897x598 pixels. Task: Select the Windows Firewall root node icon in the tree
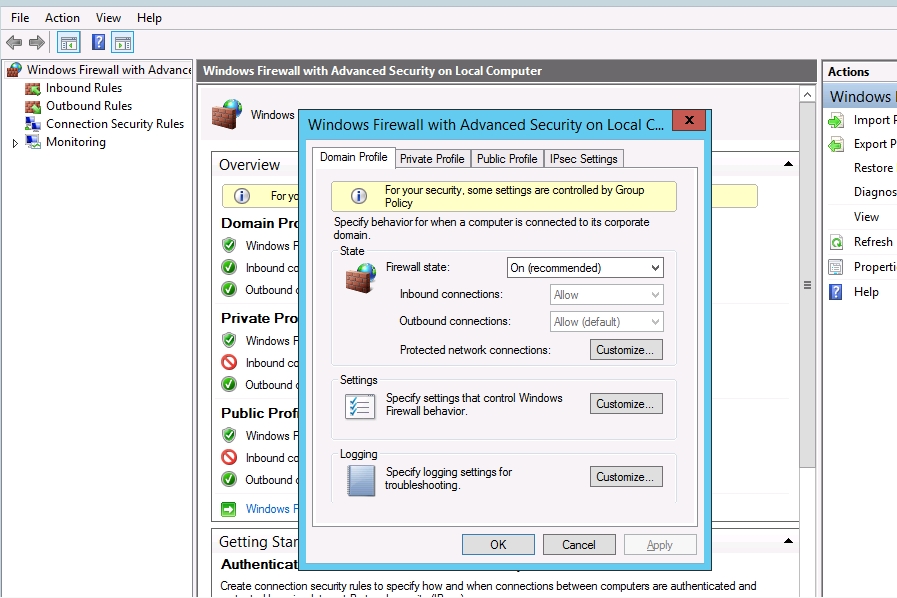click(x=14, y=70)
